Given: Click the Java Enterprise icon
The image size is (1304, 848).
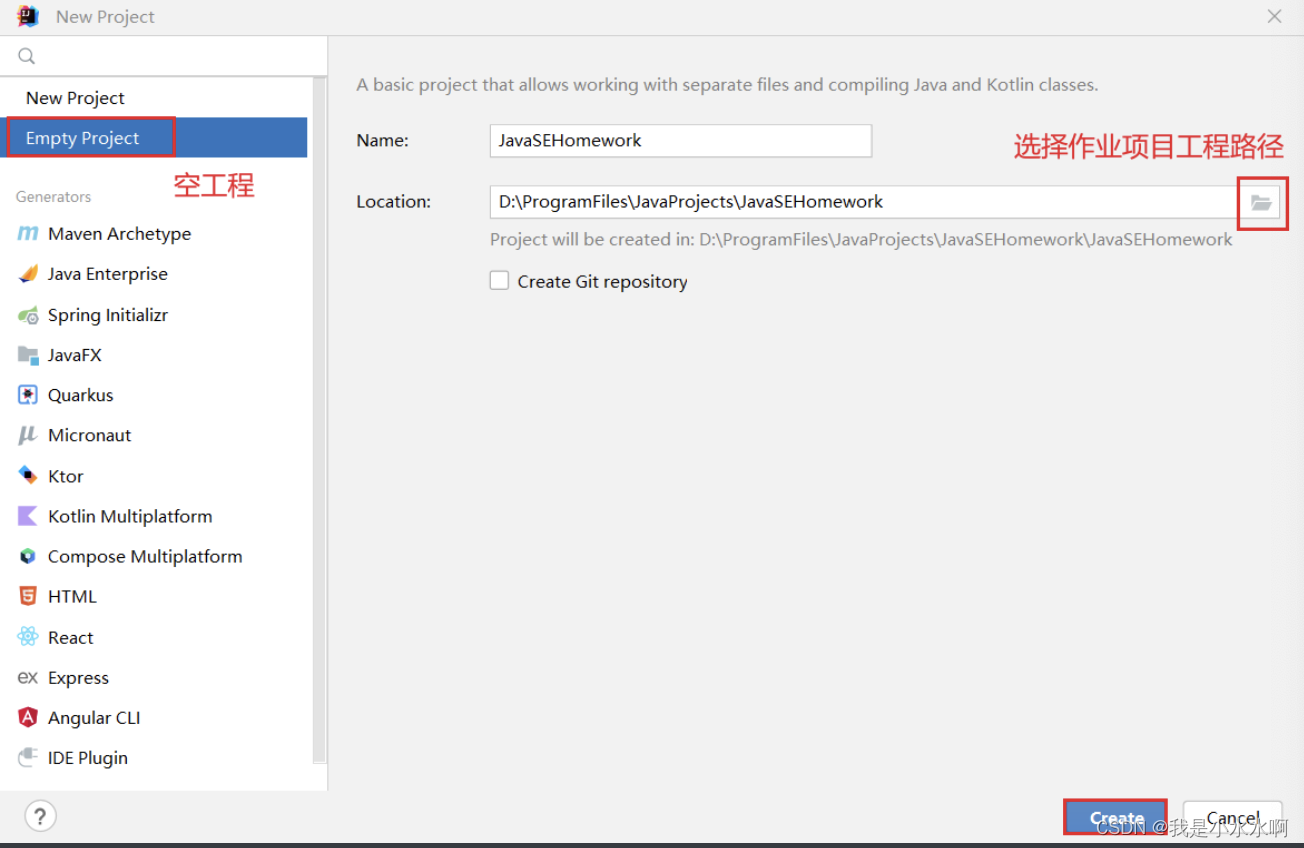Looking at the screenshot, I should pos(28,274).
